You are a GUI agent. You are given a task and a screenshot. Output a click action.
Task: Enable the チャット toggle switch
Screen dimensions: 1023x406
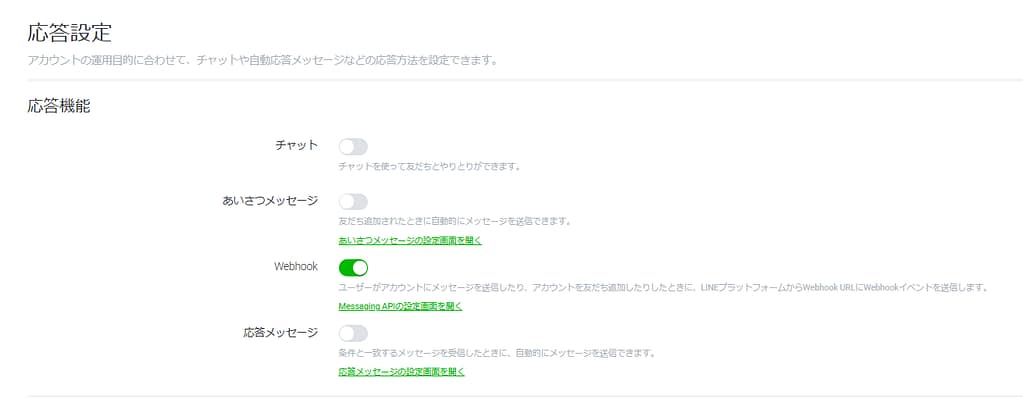353,147
